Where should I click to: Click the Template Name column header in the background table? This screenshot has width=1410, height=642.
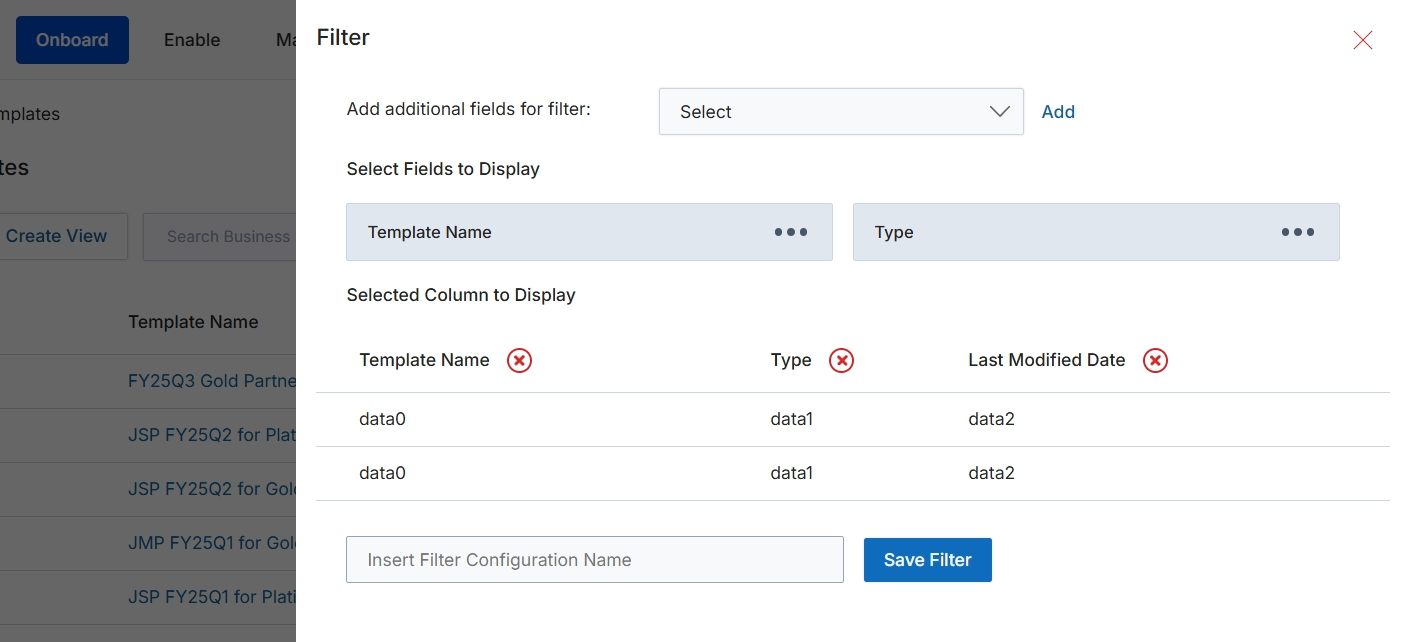(x=193, y=322)
